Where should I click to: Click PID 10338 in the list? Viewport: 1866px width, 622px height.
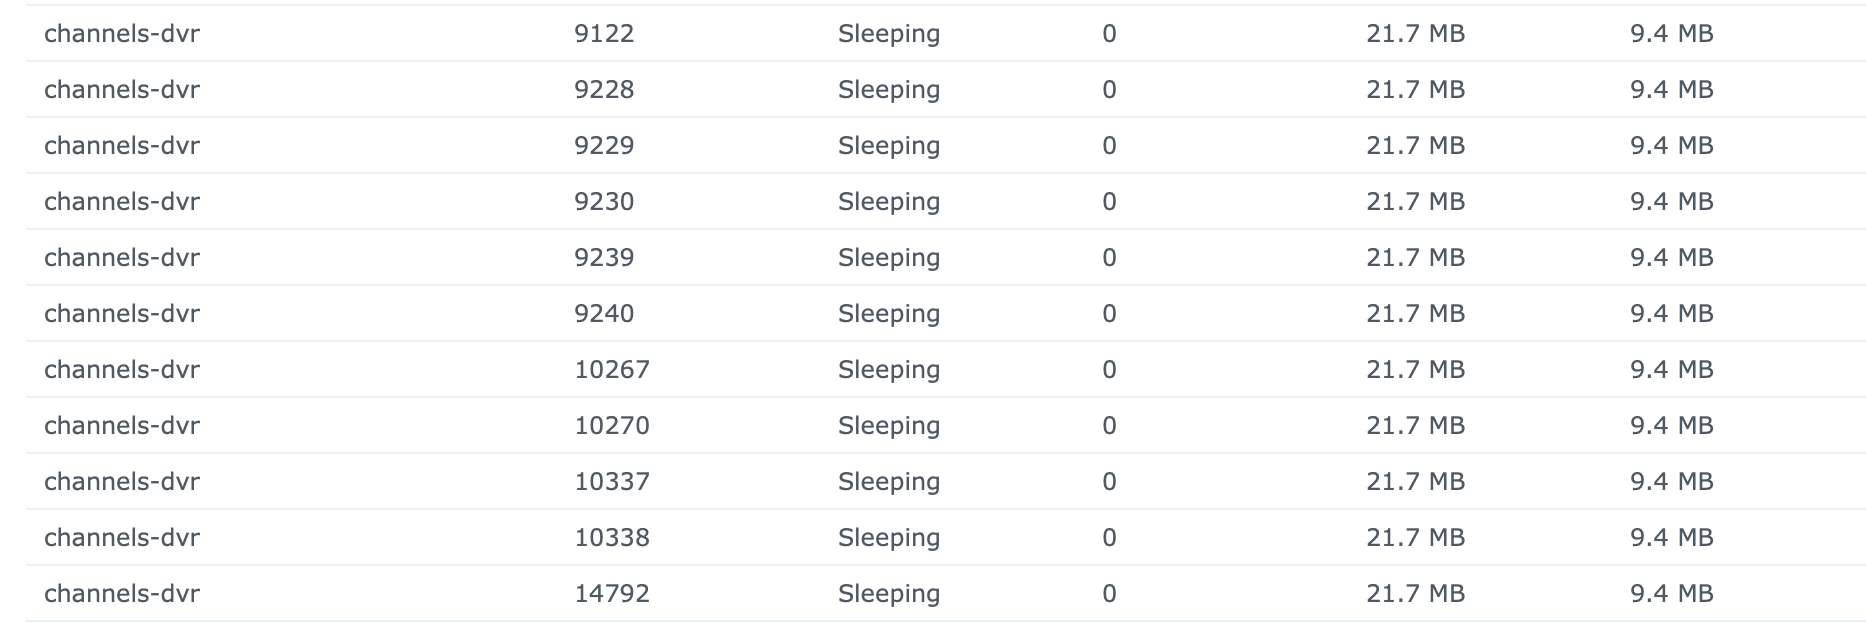click(612, 538)
